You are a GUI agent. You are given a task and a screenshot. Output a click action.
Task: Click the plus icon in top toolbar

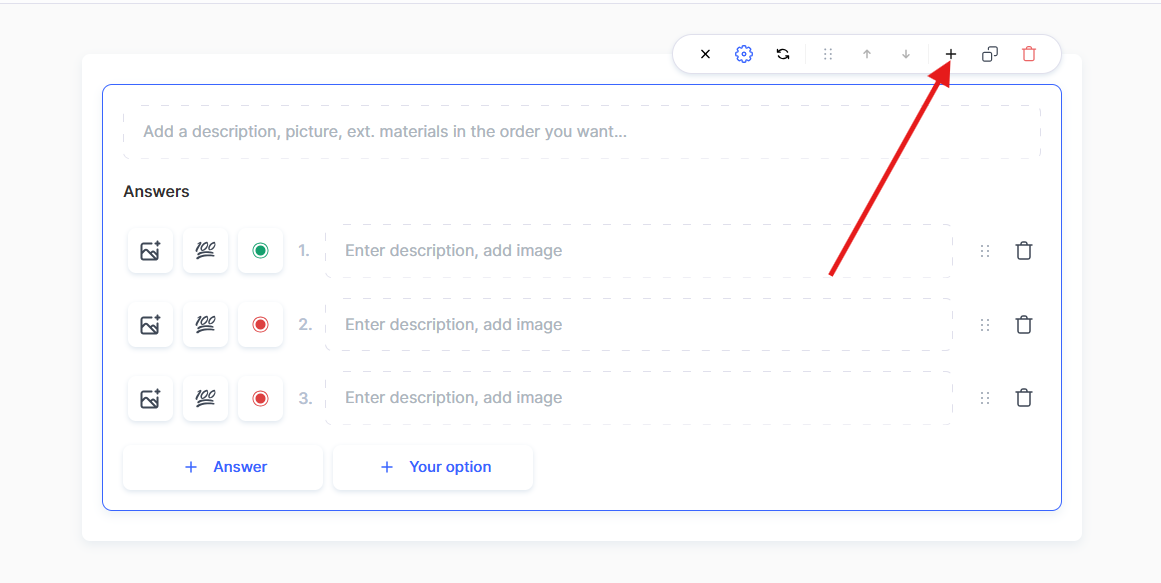(x=951, y=54)
